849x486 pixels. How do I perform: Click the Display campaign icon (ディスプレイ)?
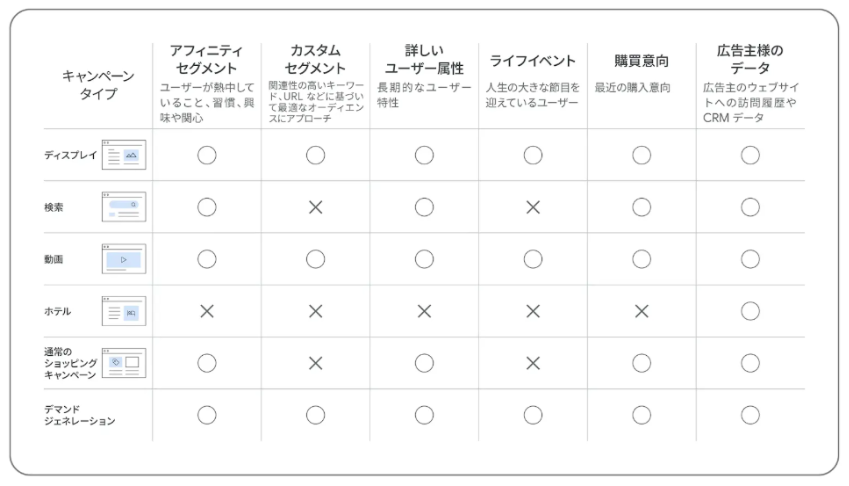tap(124, 155)
